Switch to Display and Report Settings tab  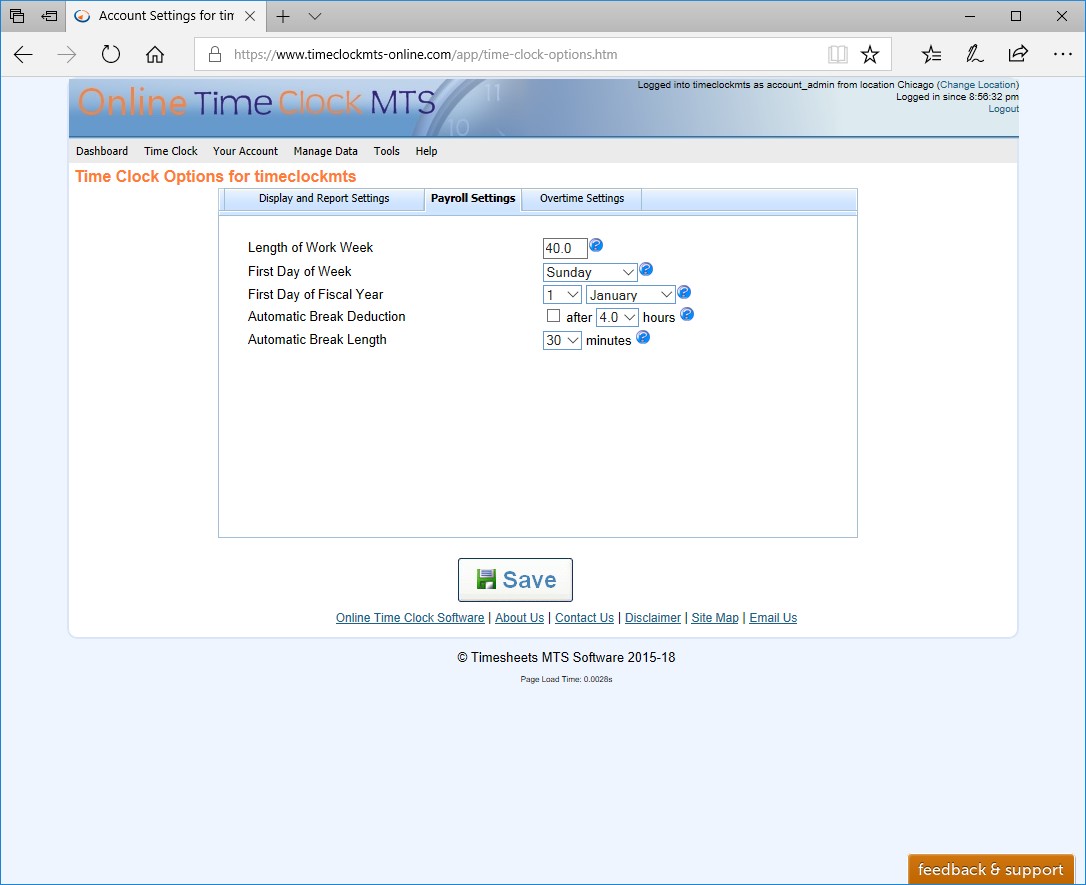tap(323, 199)
